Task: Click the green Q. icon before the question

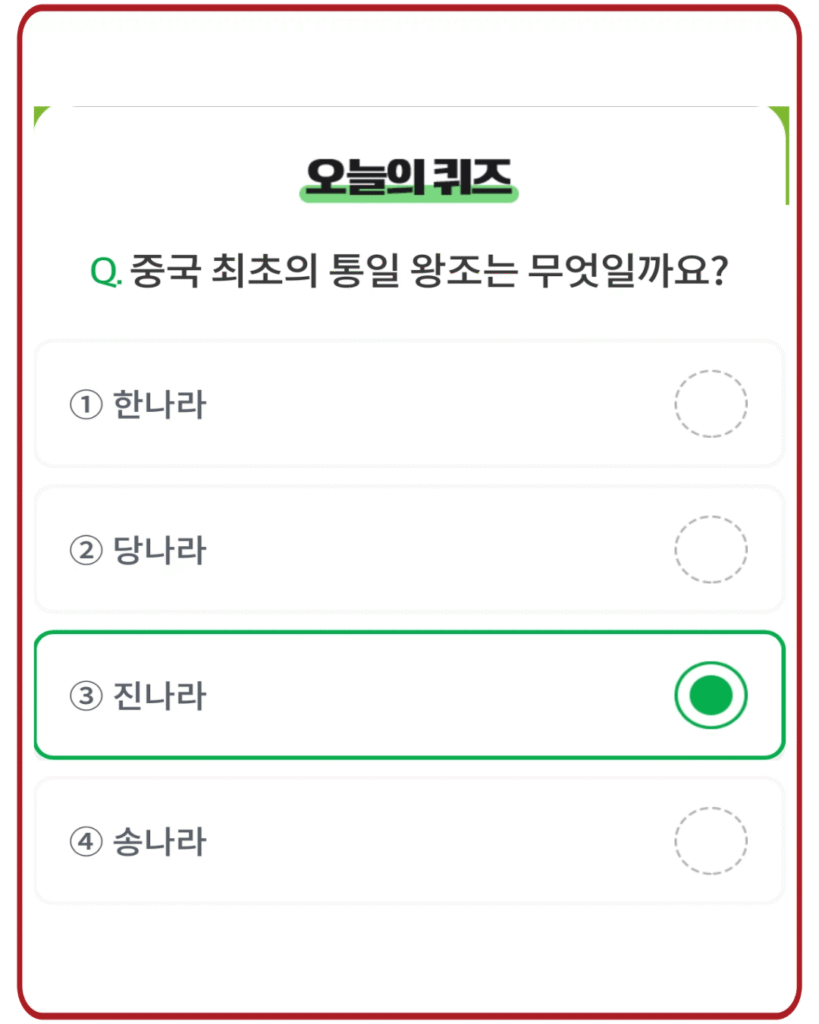Action: tap(105, 268)
